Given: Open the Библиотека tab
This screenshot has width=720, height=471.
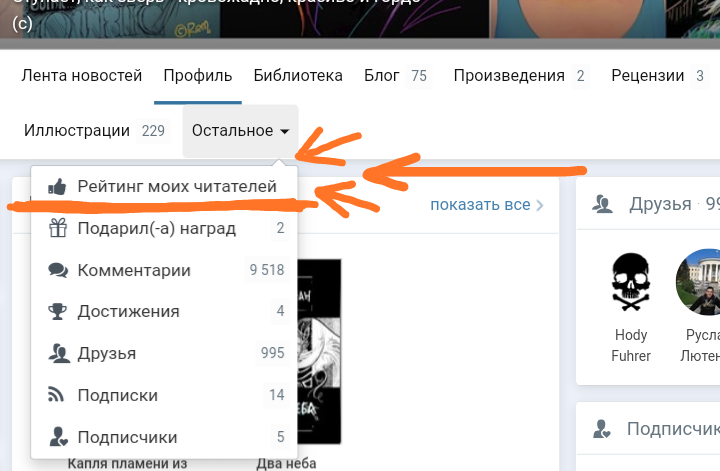Looking at the screenshot, I should pyautogui.click(x=298, y=76).
